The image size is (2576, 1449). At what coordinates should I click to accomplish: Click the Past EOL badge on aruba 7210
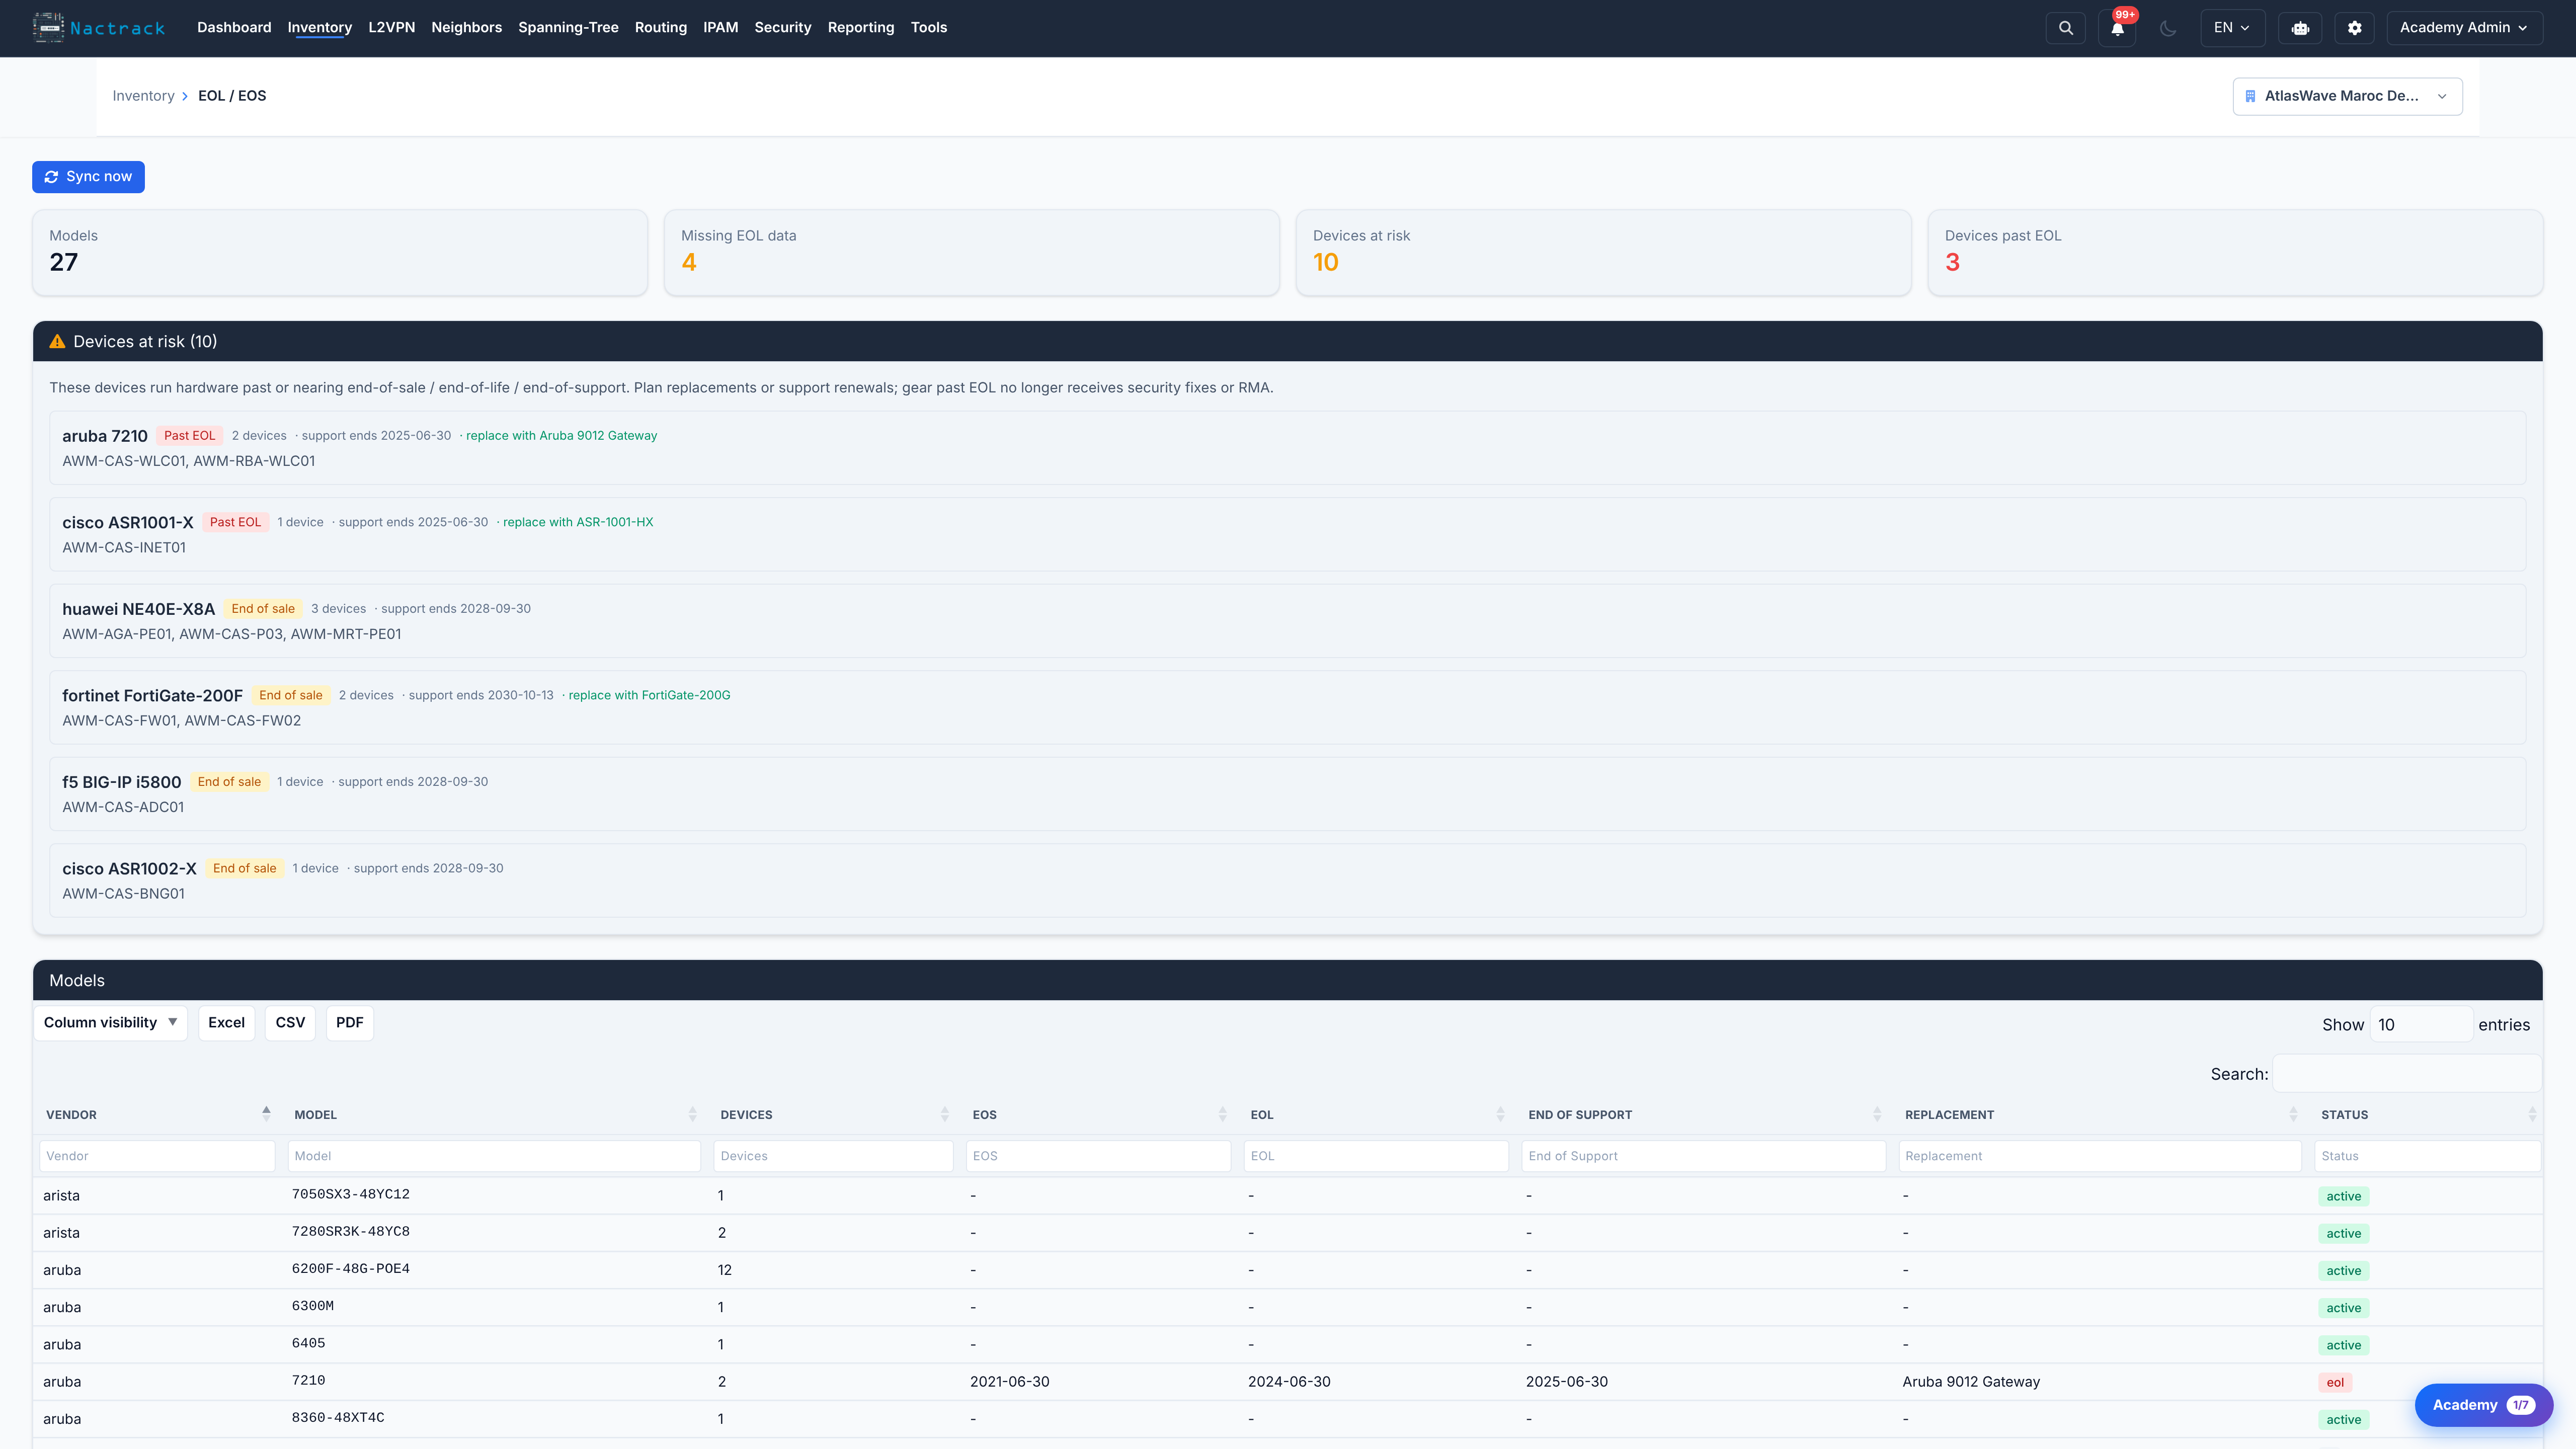click(x=189, y=436)
